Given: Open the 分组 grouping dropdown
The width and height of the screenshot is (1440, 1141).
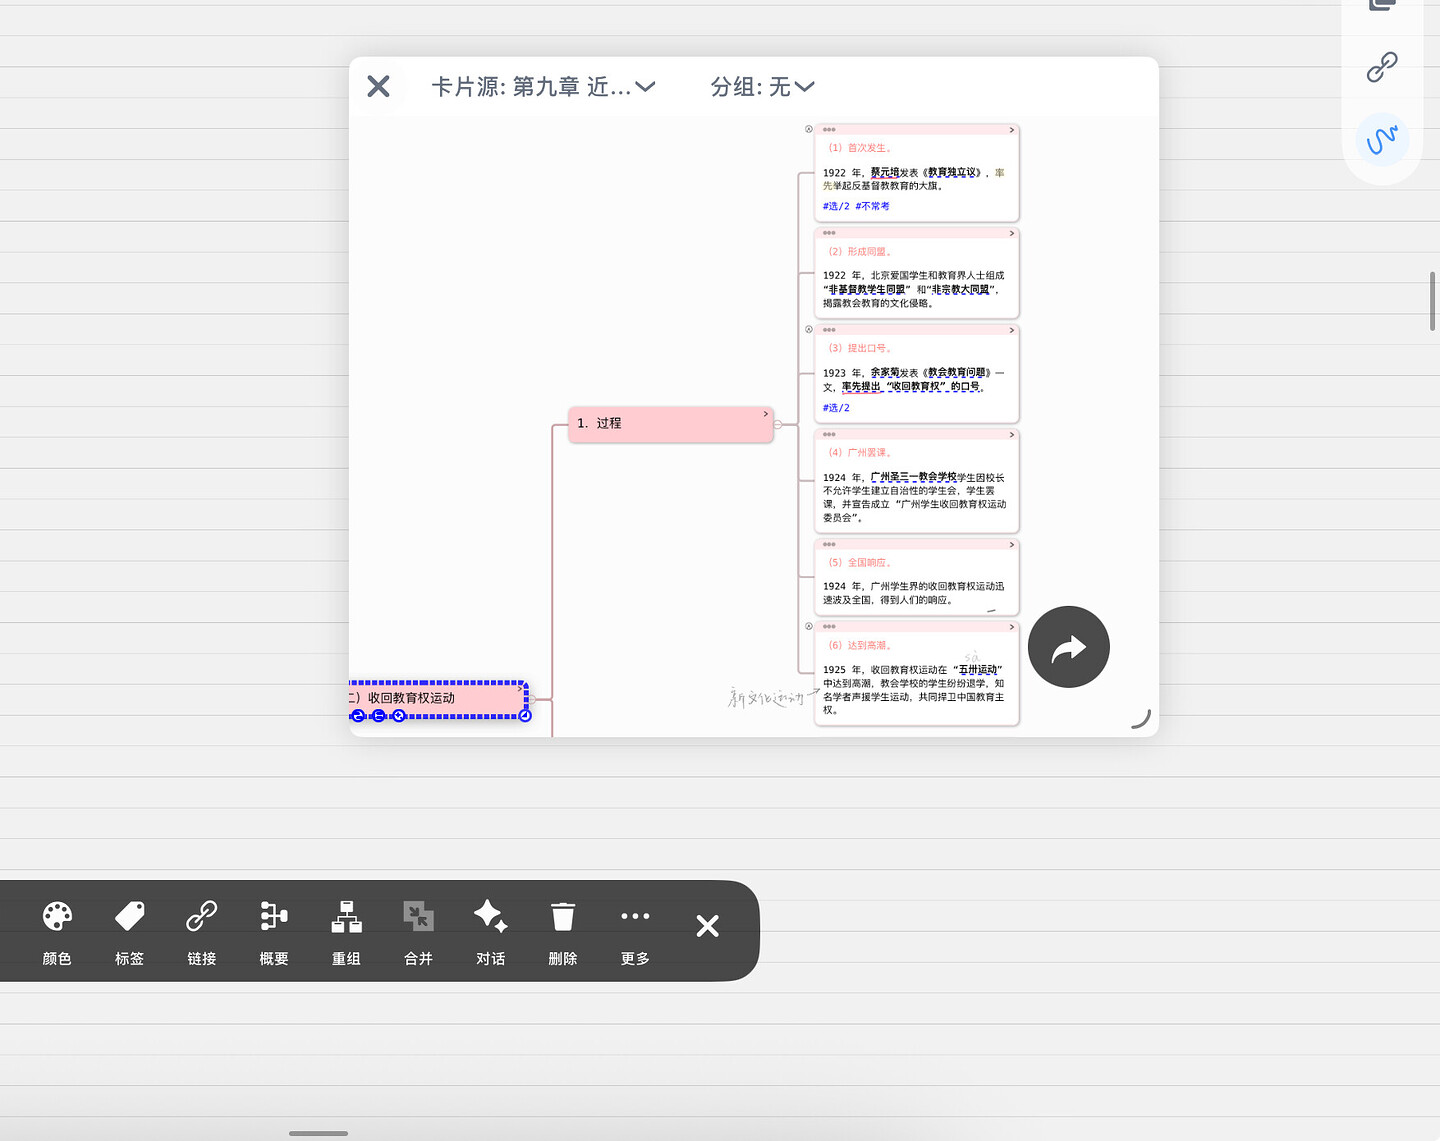Looking at the screenshot, I should coord(762,87).
